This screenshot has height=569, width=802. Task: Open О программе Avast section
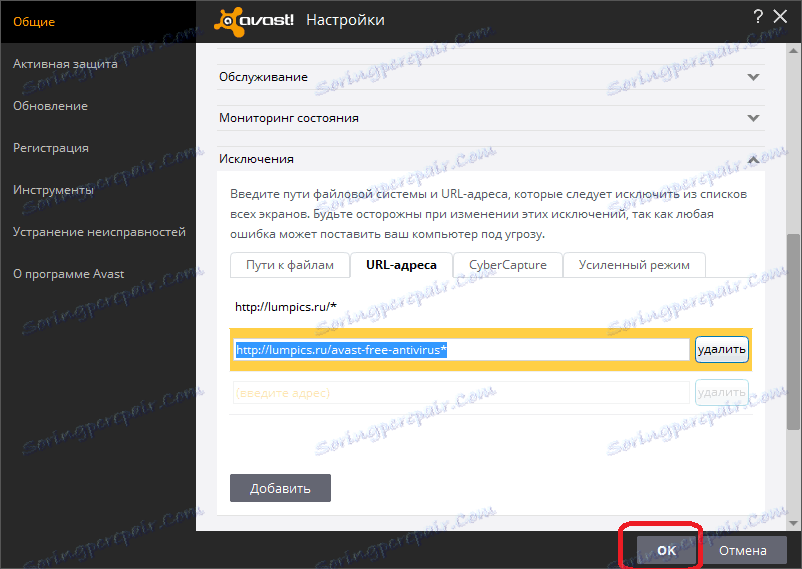pyautogui.click(x=69, y=274)
